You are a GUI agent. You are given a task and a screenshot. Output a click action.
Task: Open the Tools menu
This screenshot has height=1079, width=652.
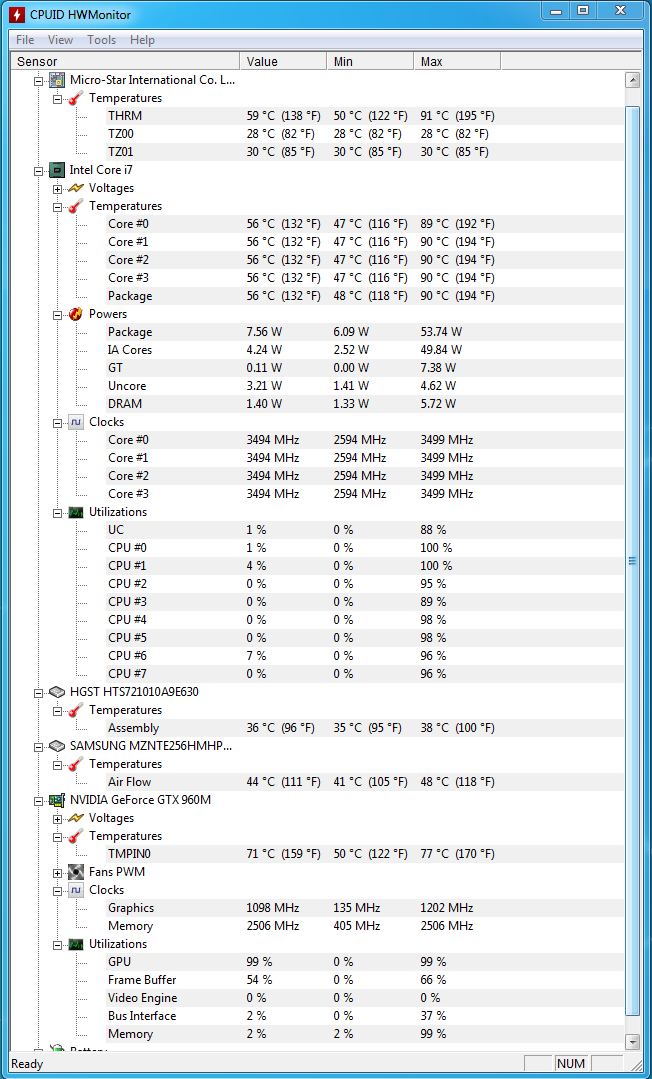coord(101,40)
